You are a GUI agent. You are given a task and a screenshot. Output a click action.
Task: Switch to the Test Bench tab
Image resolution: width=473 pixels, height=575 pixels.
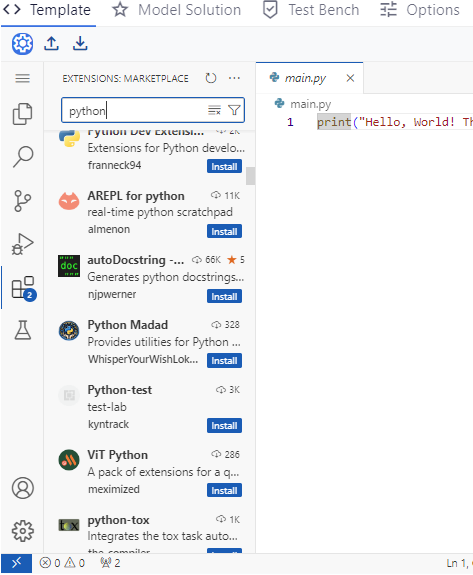(x=311, y=10)
